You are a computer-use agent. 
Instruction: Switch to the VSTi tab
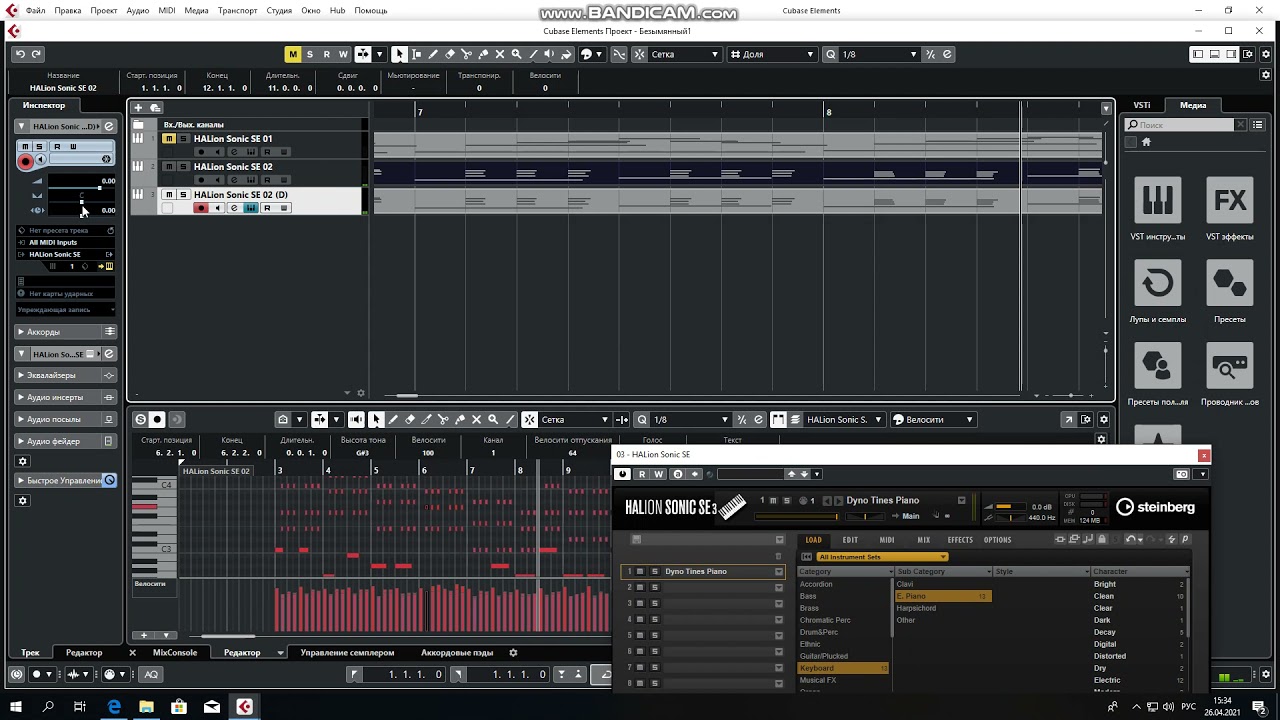(x=1141, y=105)
